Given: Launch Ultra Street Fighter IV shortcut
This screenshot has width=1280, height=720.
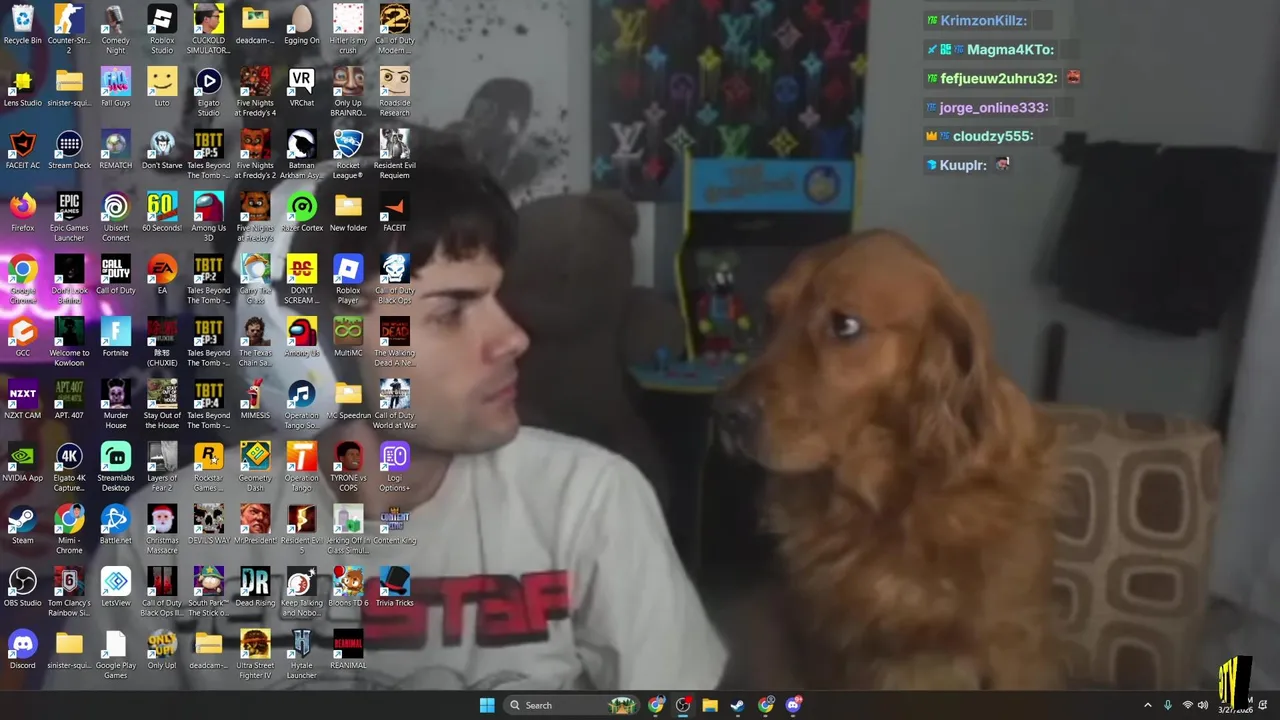Looking at the screenshot, I should [255, 655].
